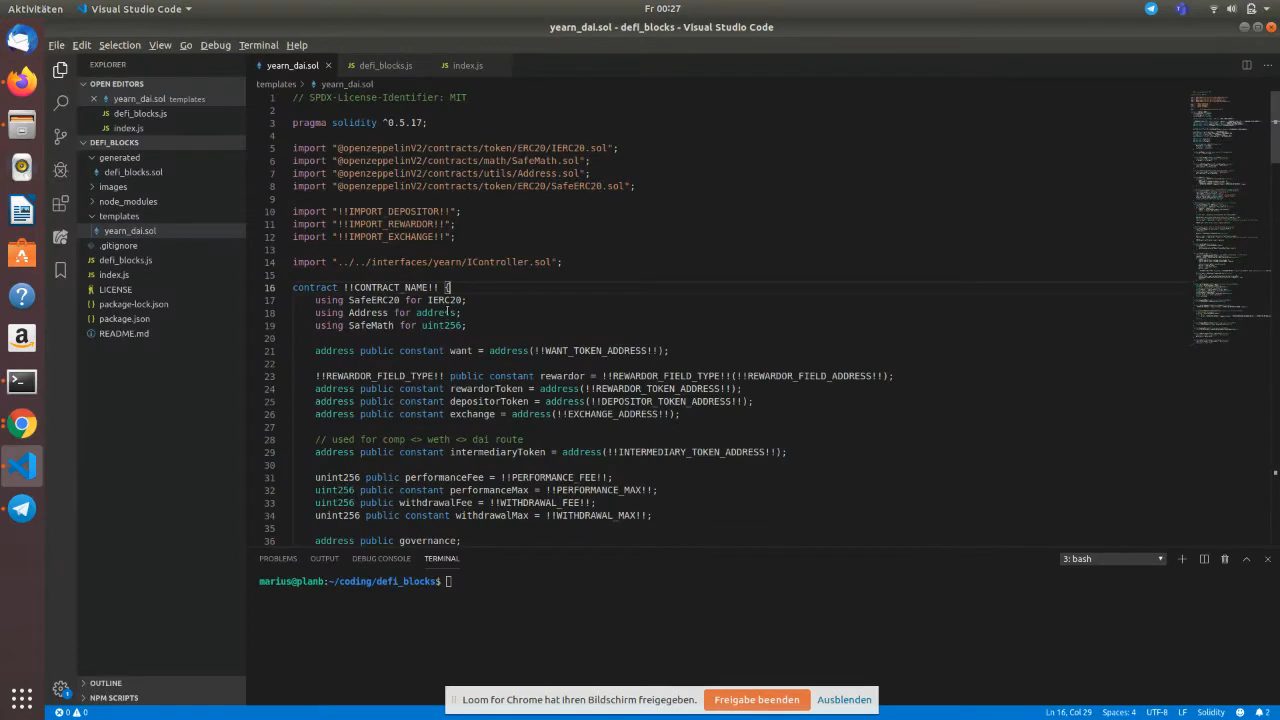The width and height of the screenshot is (1280, 720).
Task: Open the Source Control view
Action: click(60, 136)
